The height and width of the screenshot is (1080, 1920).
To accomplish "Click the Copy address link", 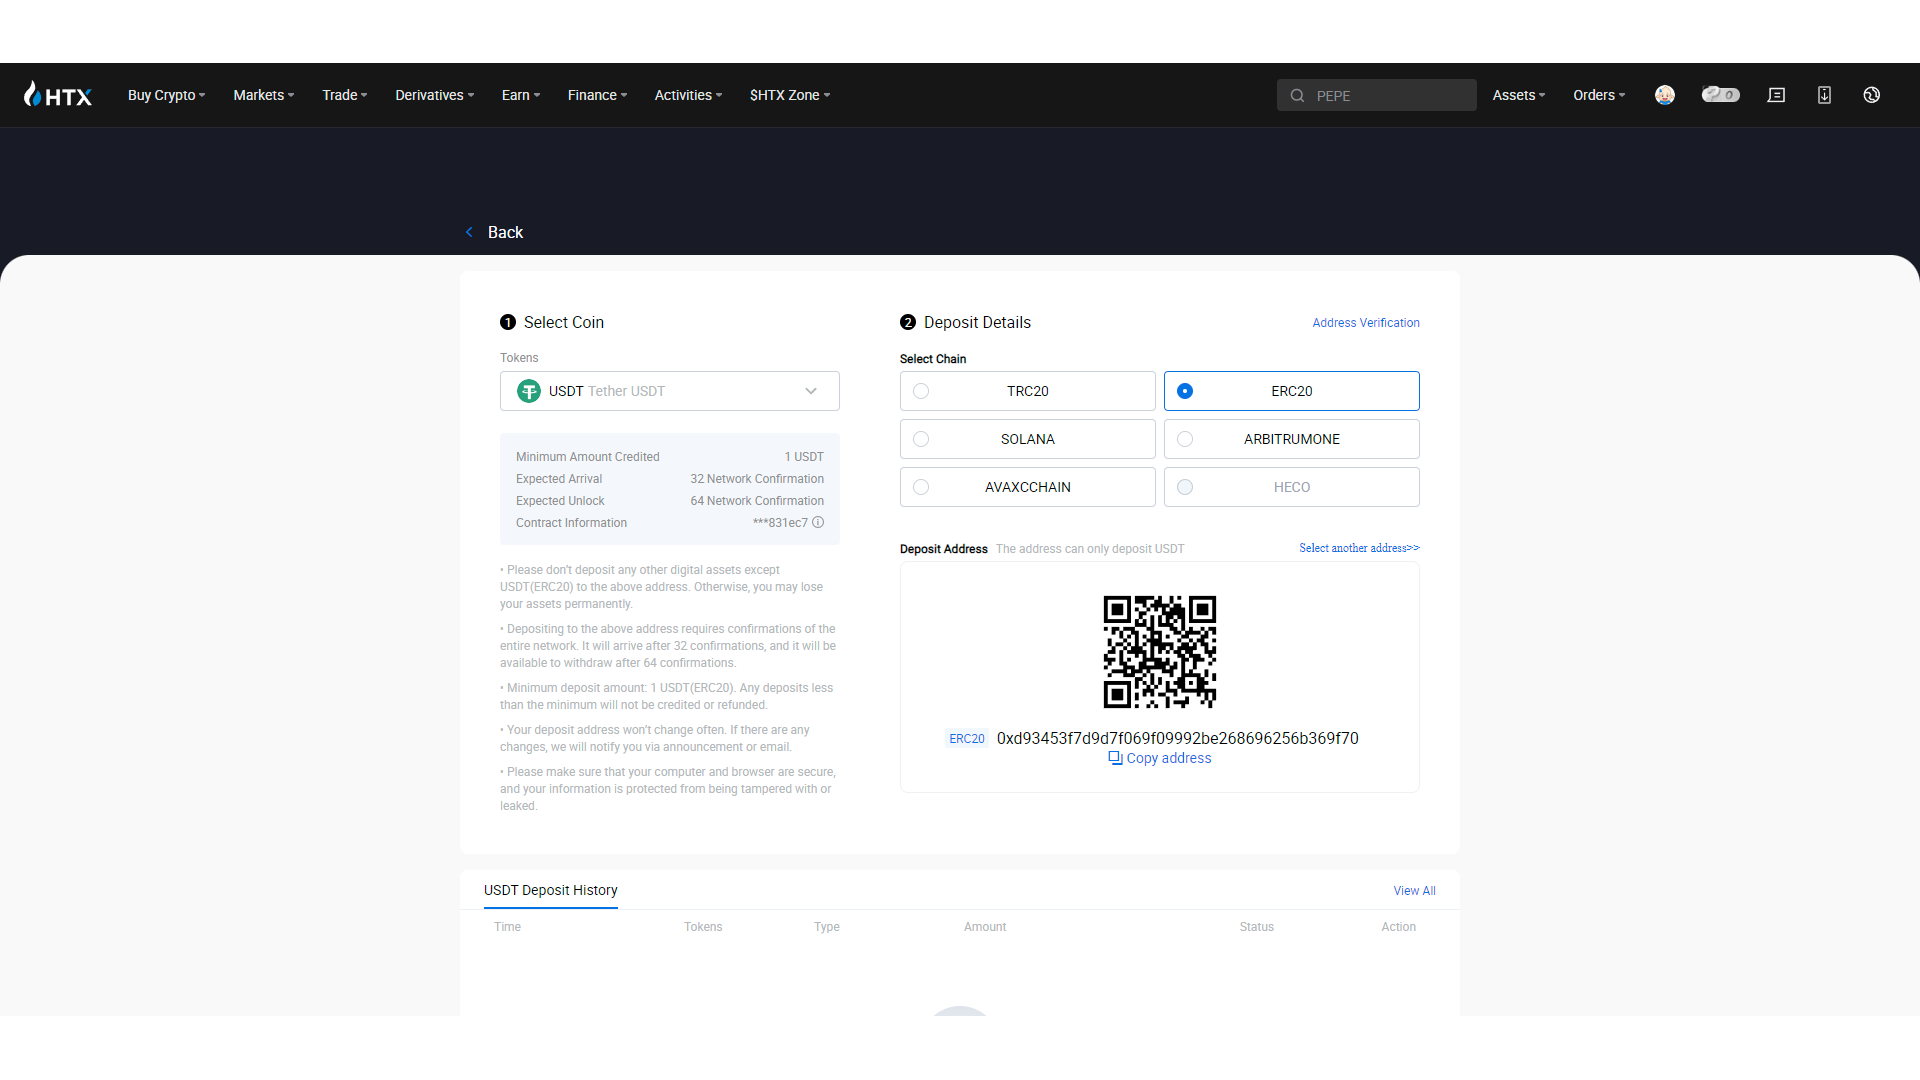I will click(x=1169, y=758).
